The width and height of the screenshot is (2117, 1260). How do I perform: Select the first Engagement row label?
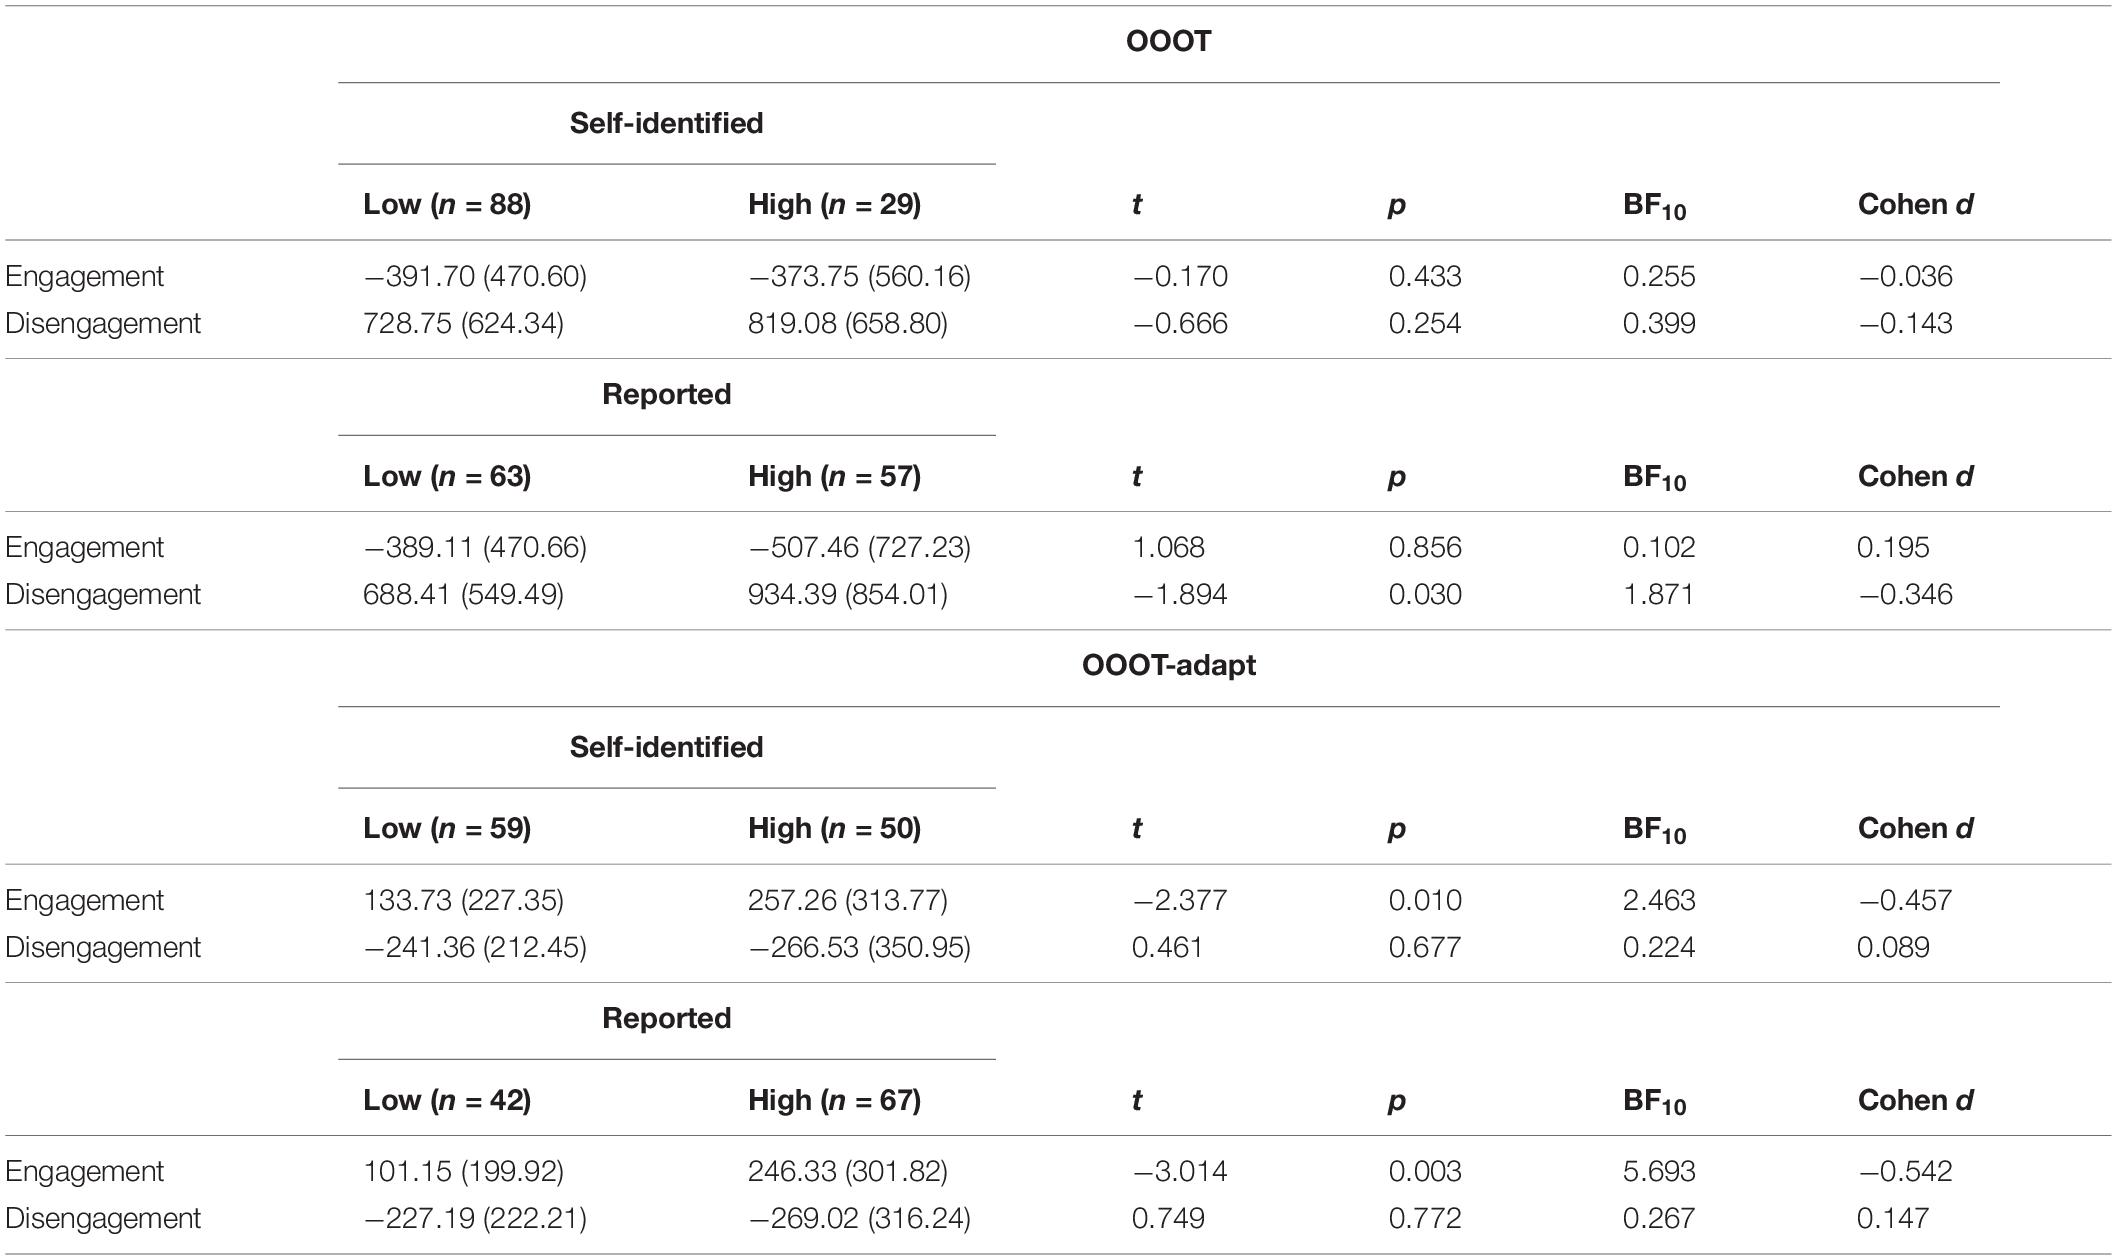84,276
